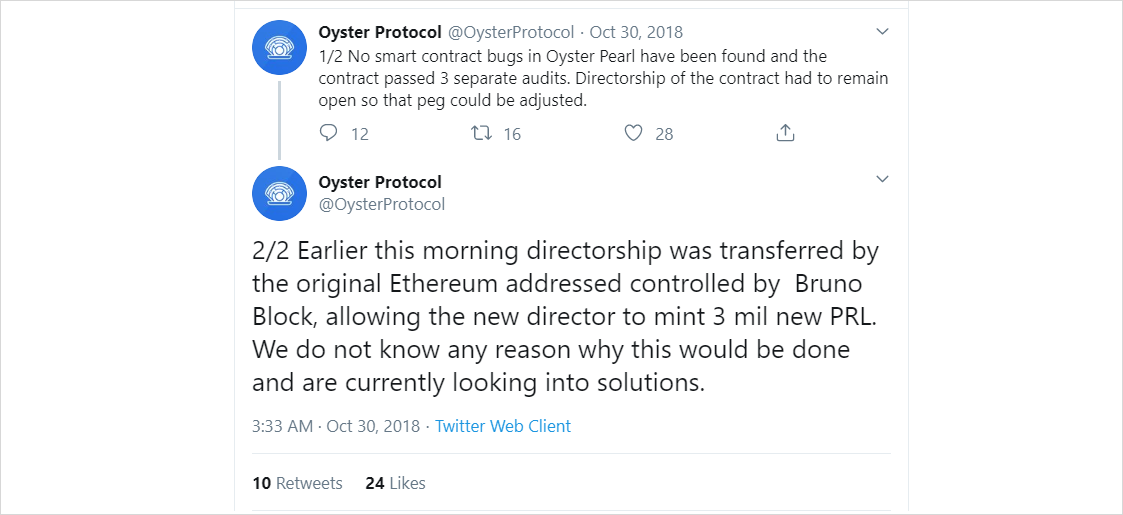Expand the second tweet's options chevron
Screen dimensions: 1123x515
pyautogui.click(x=882, y=178)
